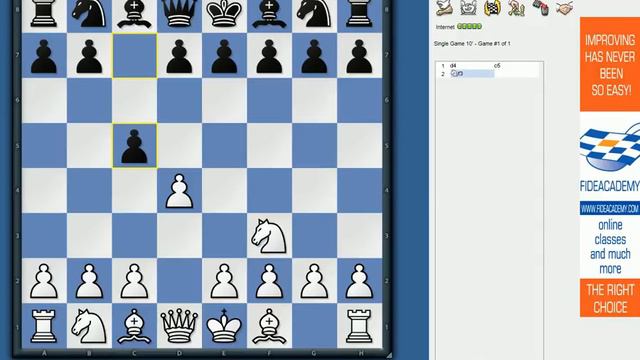The width and height of the screenshot is (640, 360).
Task: Select the white pawn on h2
Action: 359,281
